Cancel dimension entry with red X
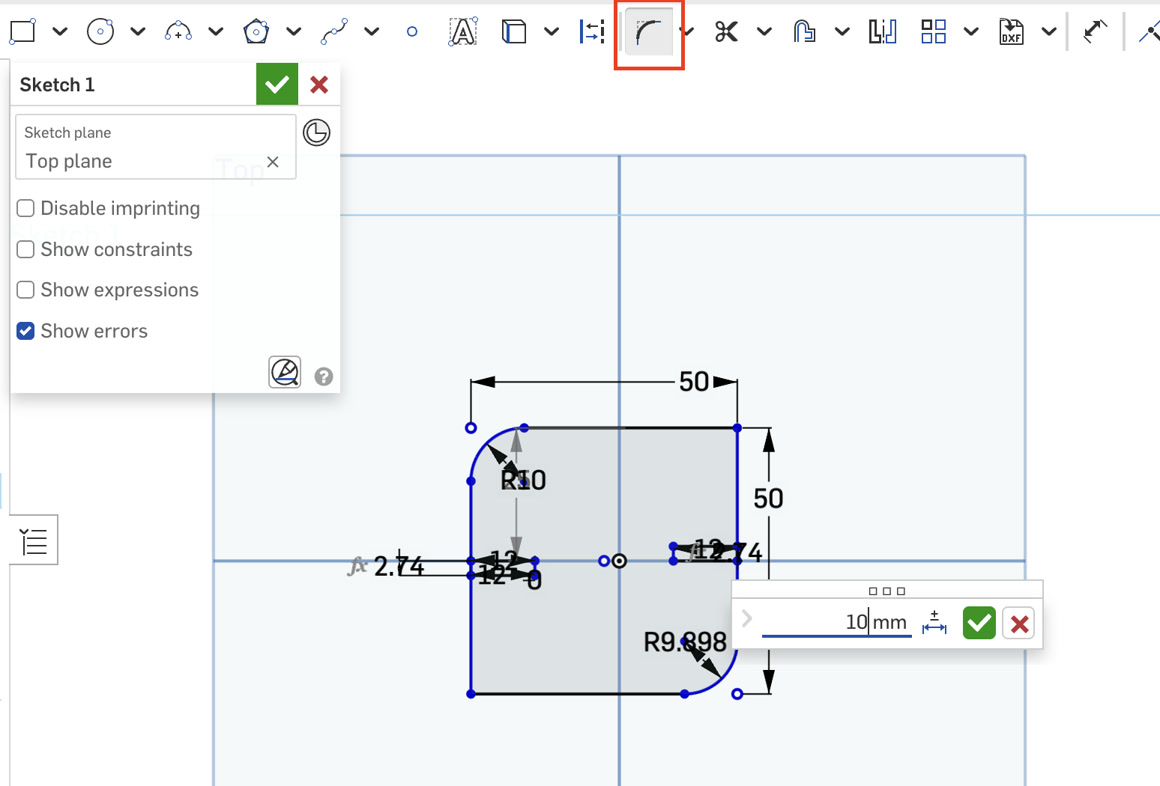Screen dimensions: 1160x786 1019,624
